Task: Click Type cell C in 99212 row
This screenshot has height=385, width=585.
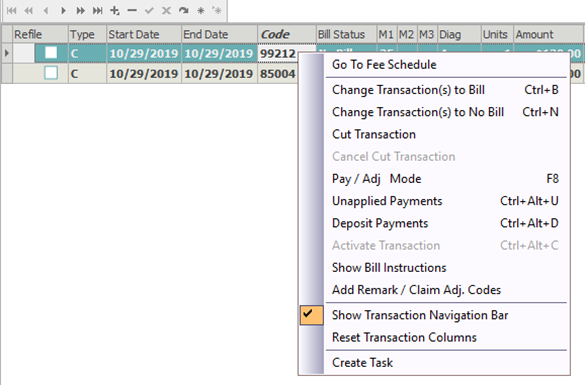Action: point(88,53)
